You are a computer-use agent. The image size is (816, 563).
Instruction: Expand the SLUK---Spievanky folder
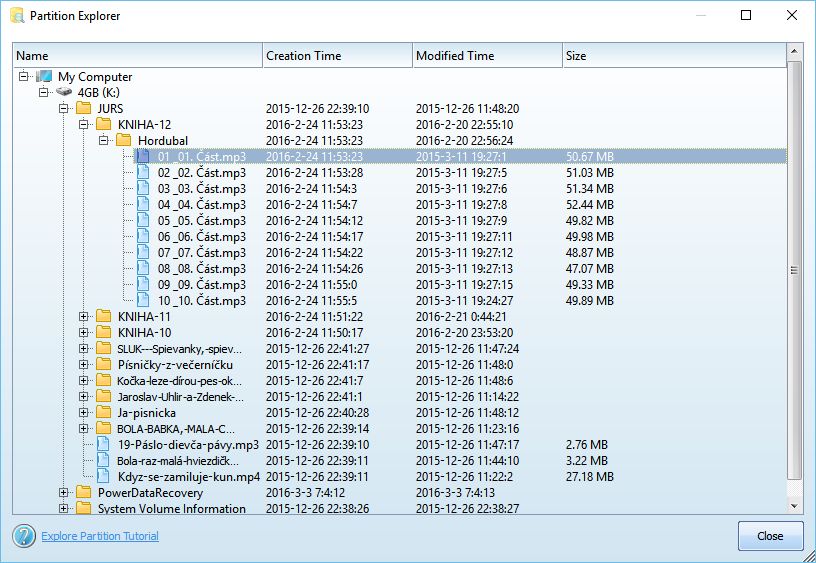83,349
